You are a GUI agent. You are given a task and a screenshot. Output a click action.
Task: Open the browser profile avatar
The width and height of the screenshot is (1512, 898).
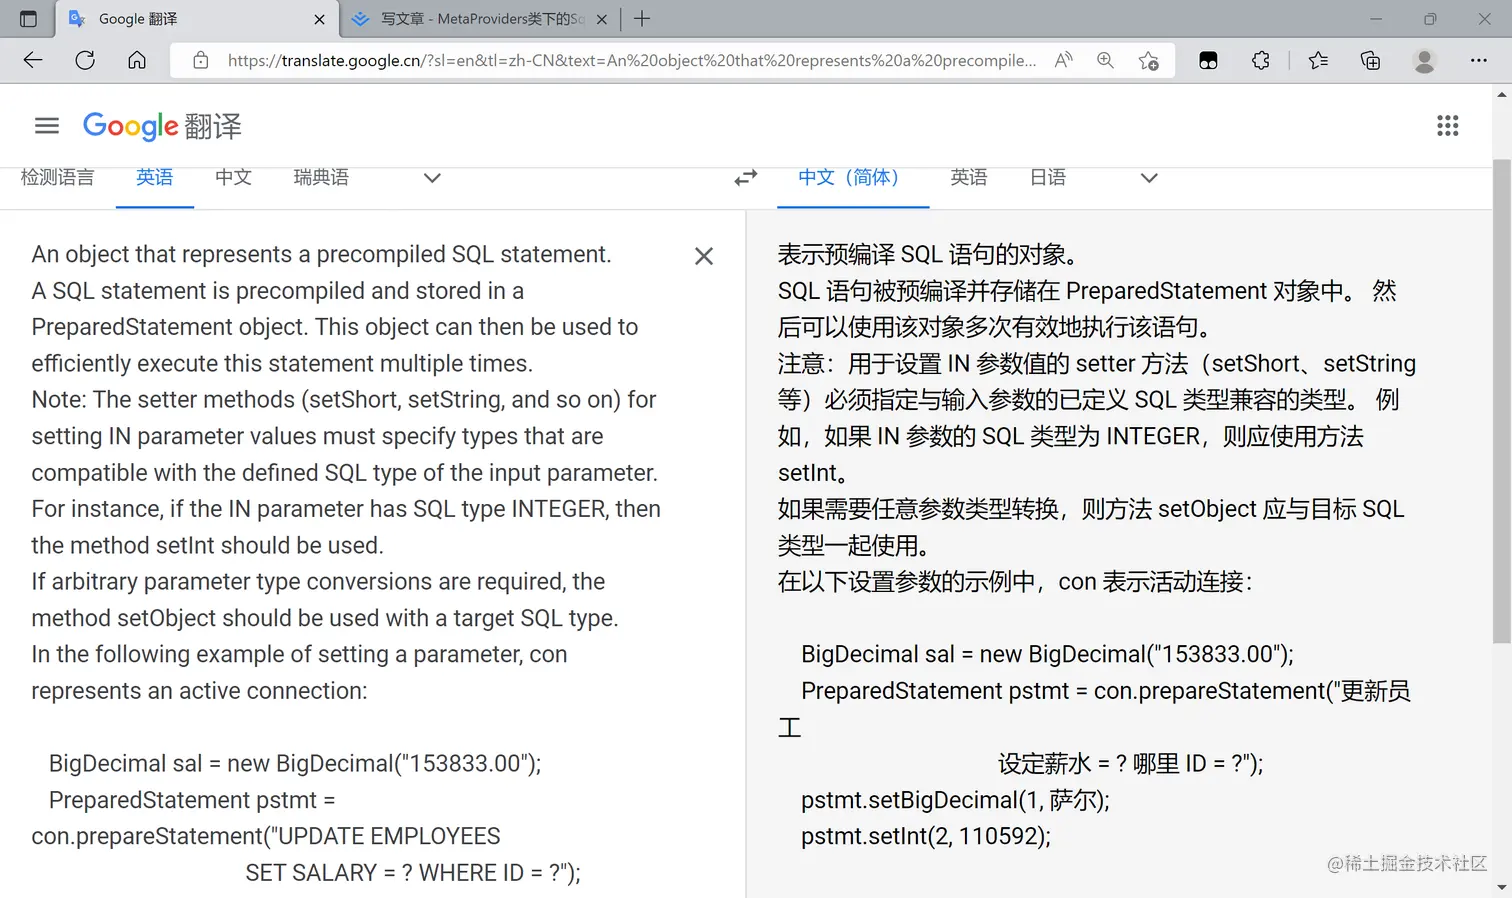pos(1424,60)
